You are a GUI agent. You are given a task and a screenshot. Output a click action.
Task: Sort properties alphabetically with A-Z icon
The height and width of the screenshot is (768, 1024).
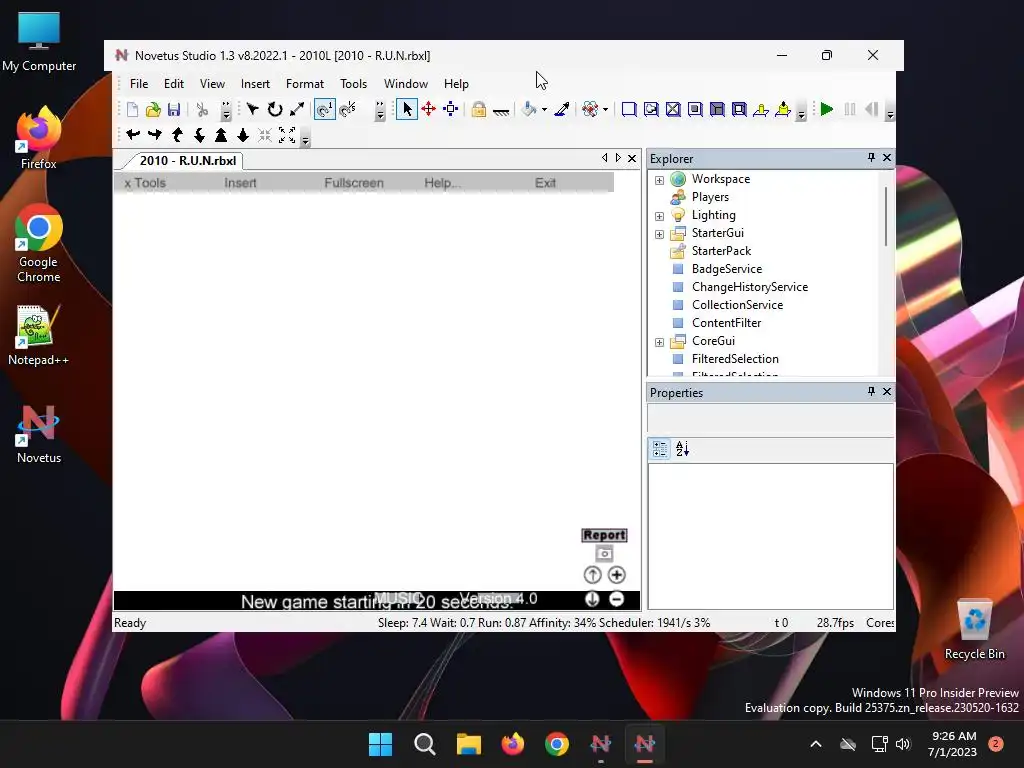(682, 449)
